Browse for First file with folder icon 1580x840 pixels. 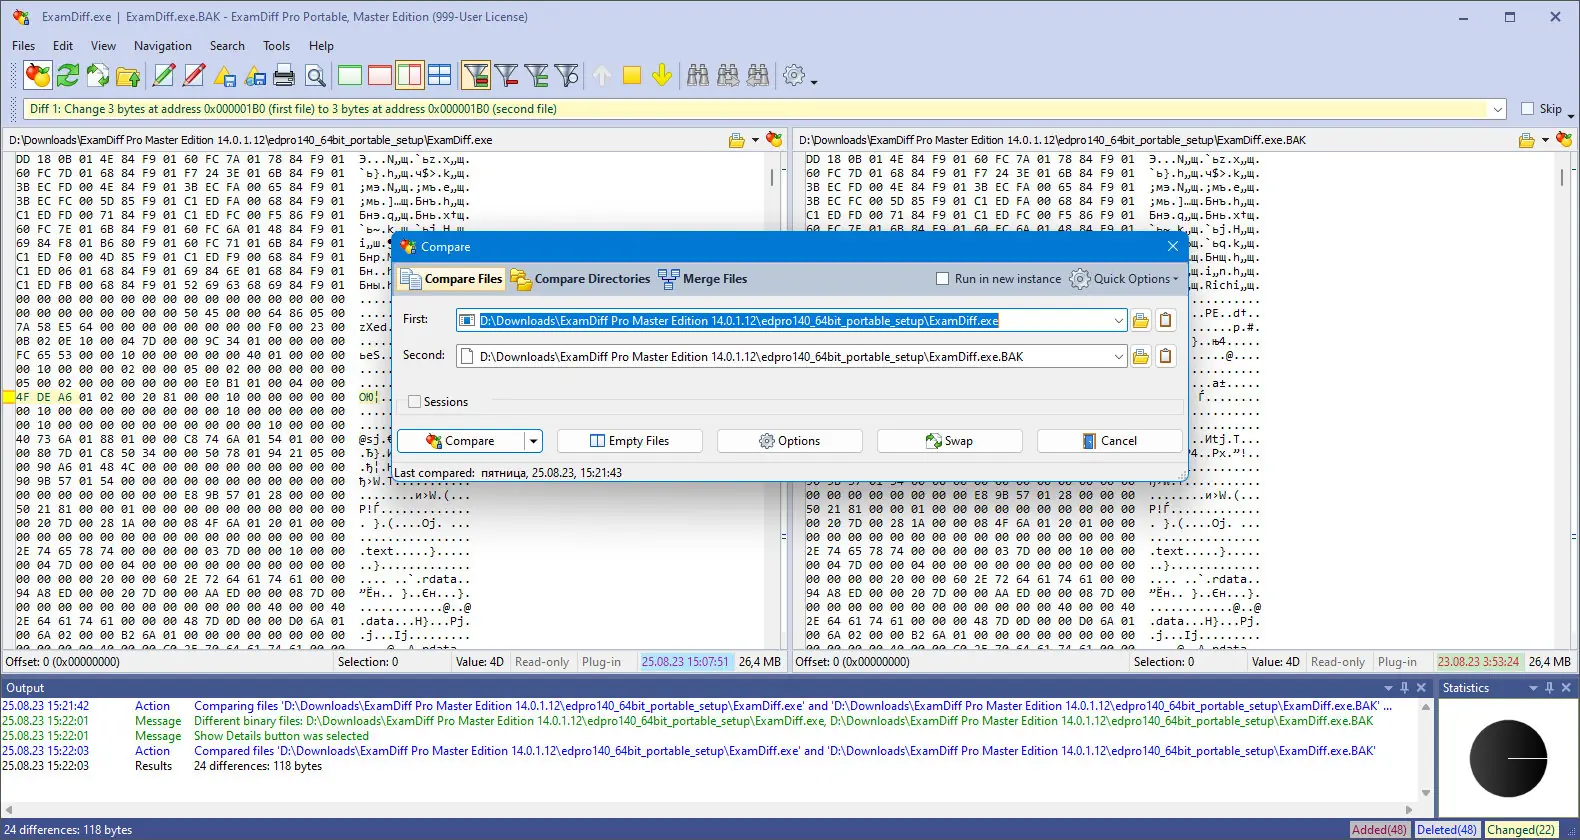click(1141, 321)
